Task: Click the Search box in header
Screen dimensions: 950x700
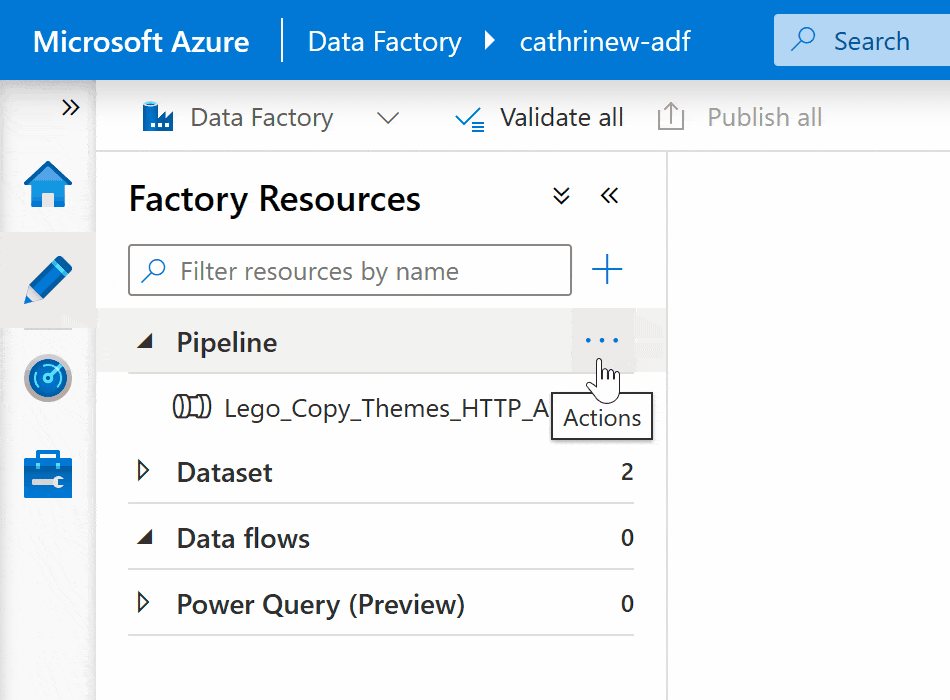Action: [x=860, y=41]
